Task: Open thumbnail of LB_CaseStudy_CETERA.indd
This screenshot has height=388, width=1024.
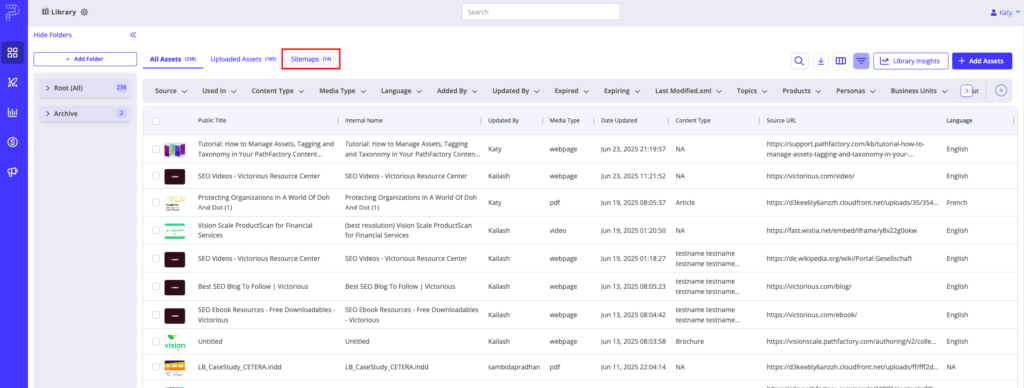Action: [174, 368]
